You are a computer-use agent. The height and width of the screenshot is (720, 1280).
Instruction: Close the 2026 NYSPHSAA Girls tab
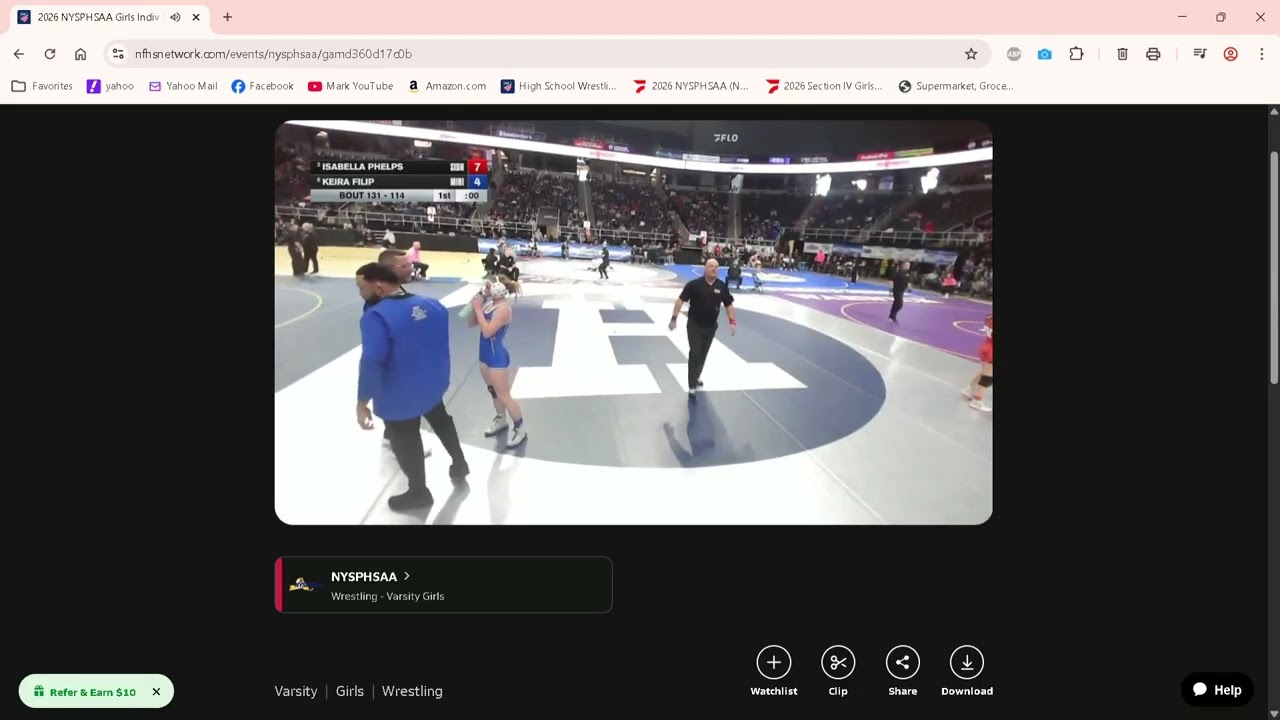[196, 17]
